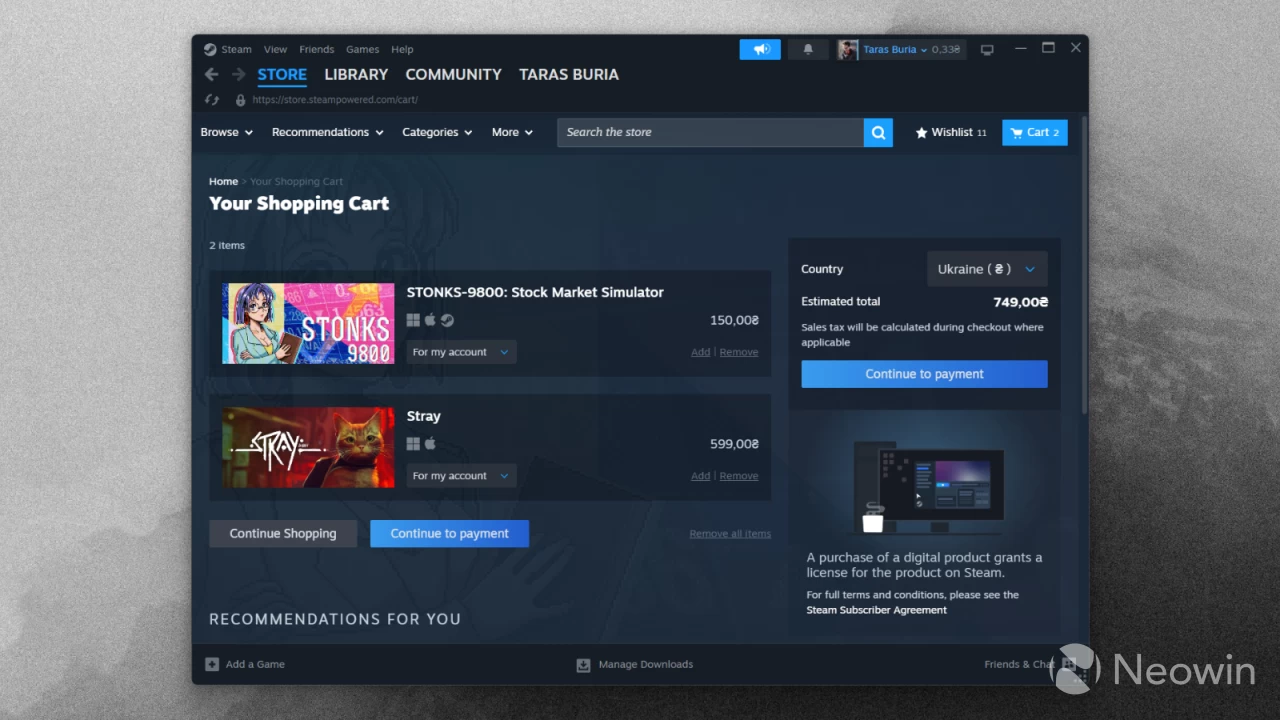Open For my account dropdown for STONKS-9800

click(461, 352)
